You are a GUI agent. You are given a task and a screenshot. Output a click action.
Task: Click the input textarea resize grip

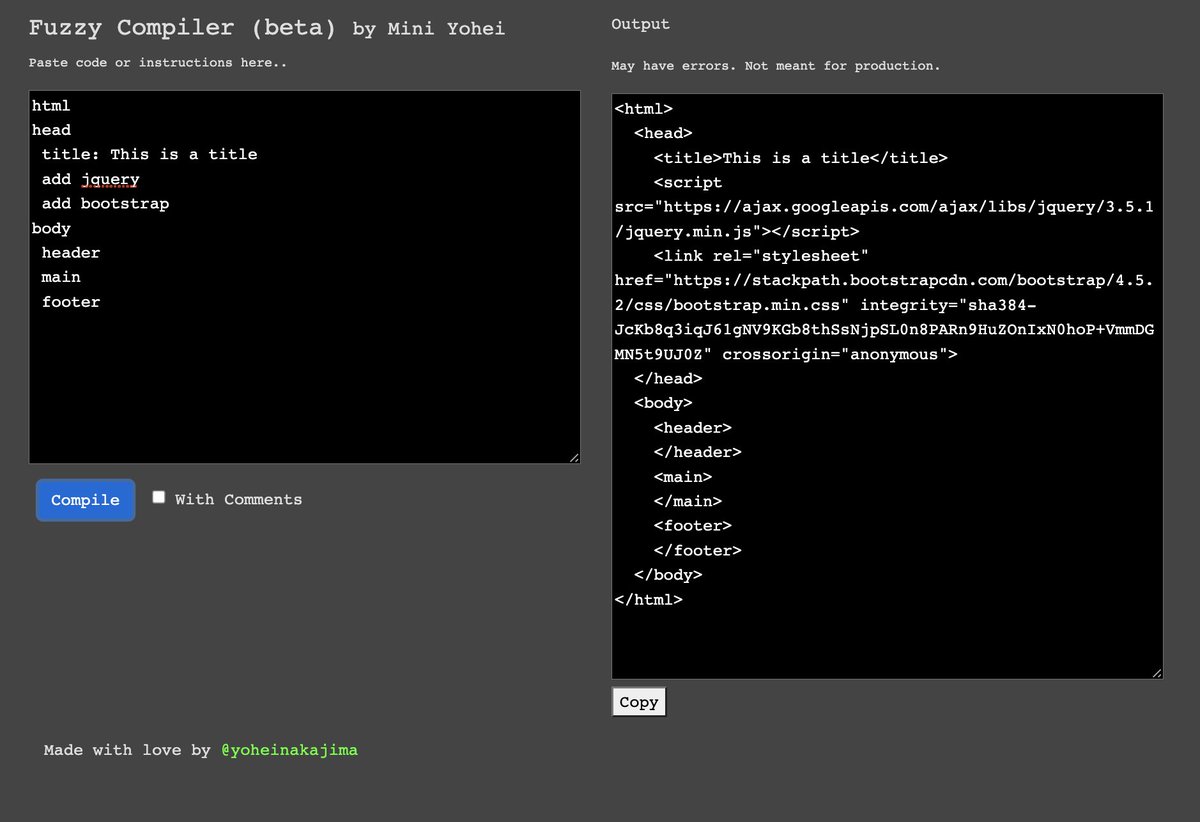(x=575, y=456)
